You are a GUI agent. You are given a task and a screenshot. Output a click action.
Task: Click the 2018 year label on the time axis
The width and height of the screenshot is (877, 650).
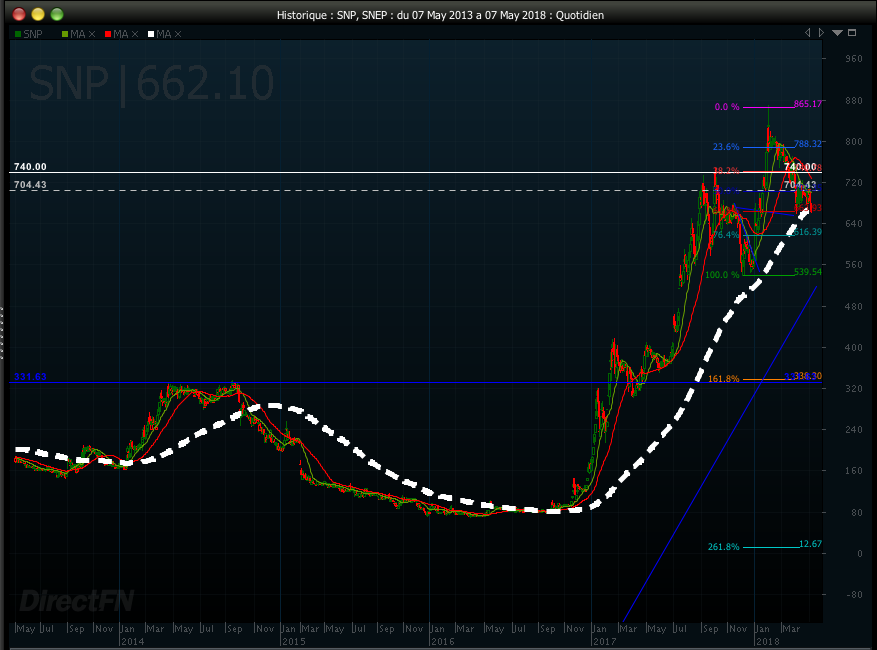tap(767, 642)
